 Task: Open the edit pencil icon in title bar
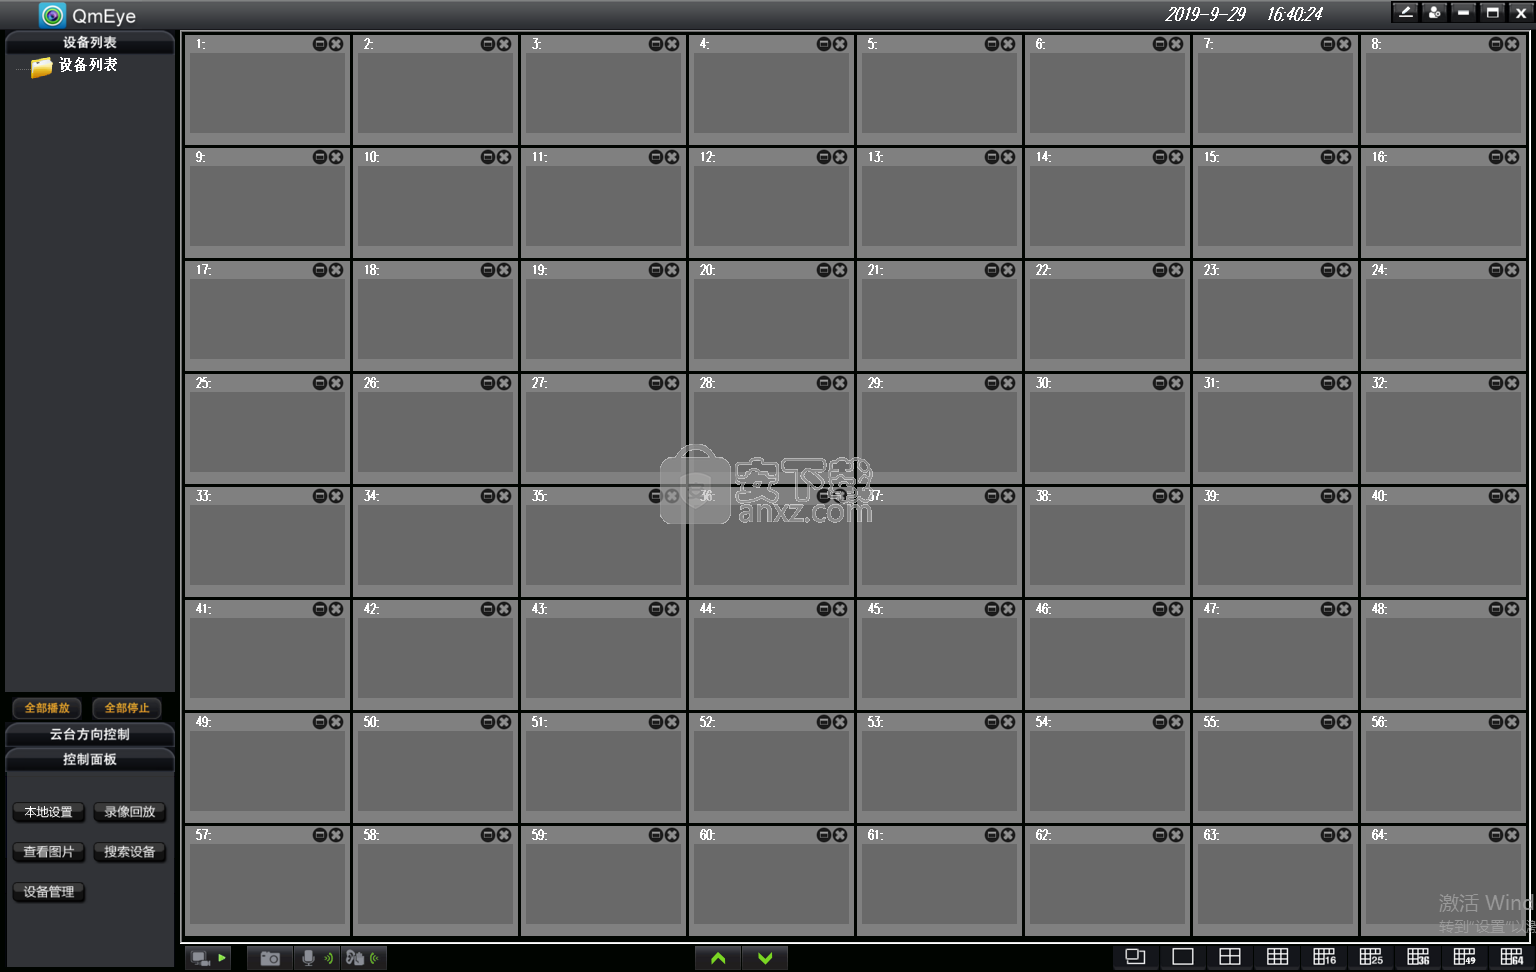pyautogui.click(x=1405, y=12)
